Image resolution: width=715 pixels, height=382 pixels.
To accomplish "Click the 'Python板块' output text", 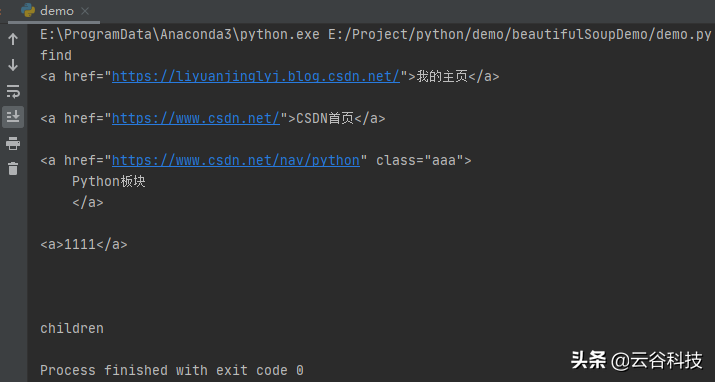I will pyautogui.click(x=109, y=181).
